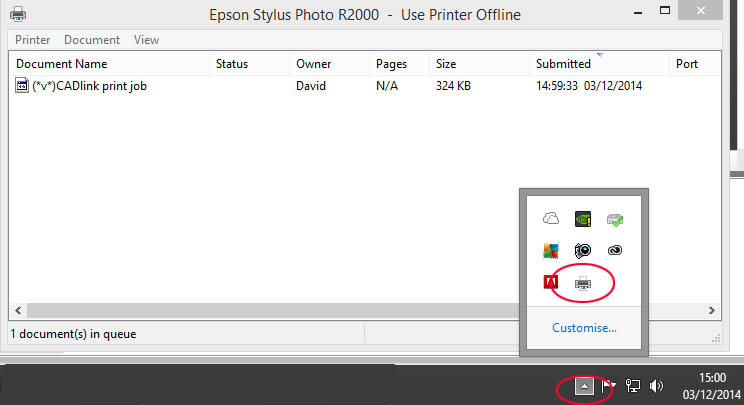Open the Document menu
Screen dimensions: 744x405
92,40
